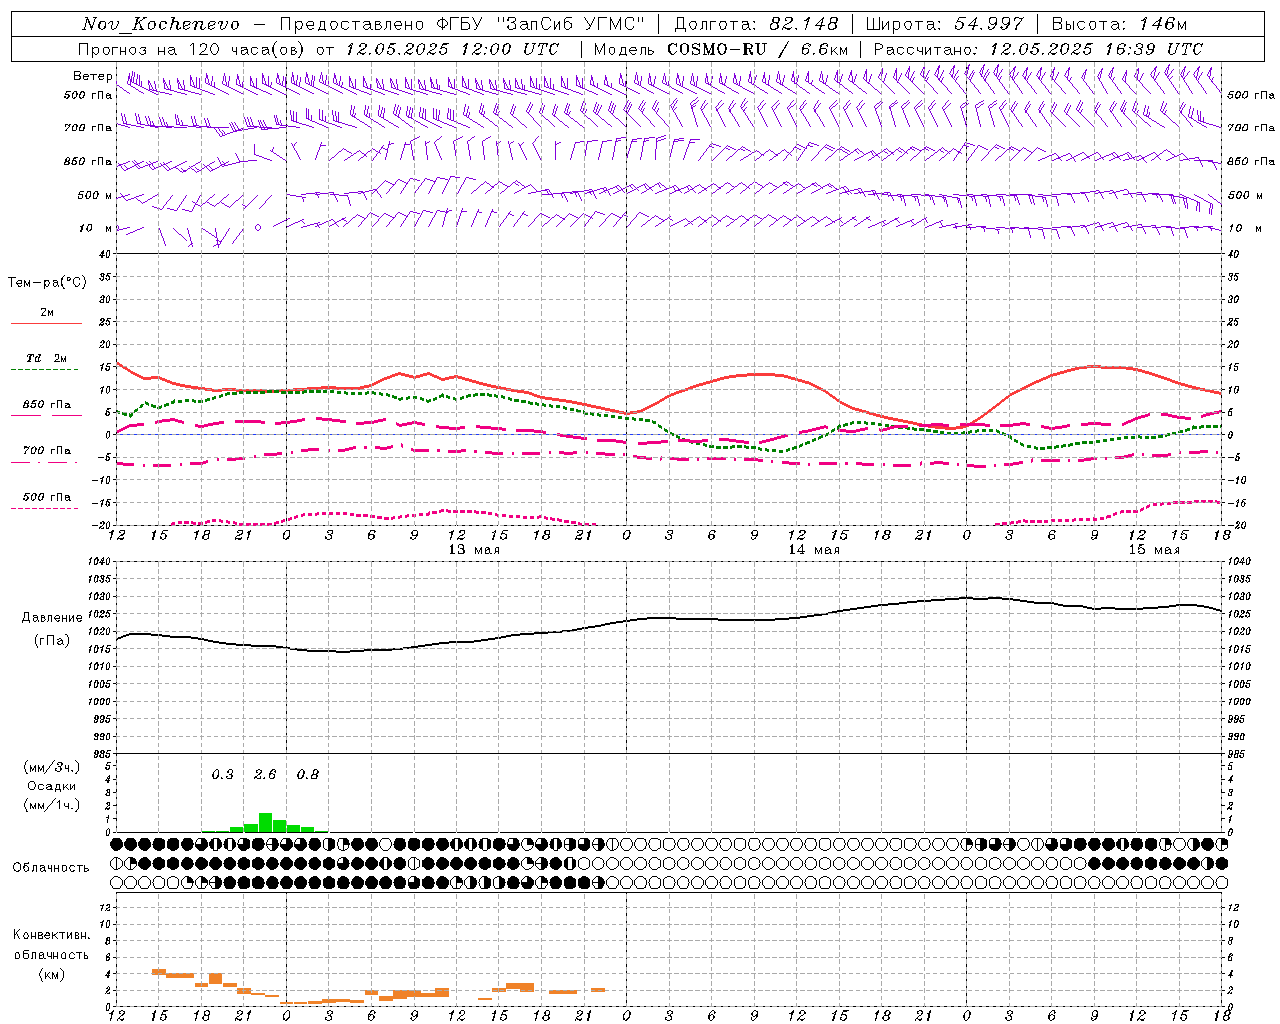Click the 850 гПа legend entry in temperature panel
This screenshot has width=1280, height=1024.
tap(47, 405)
